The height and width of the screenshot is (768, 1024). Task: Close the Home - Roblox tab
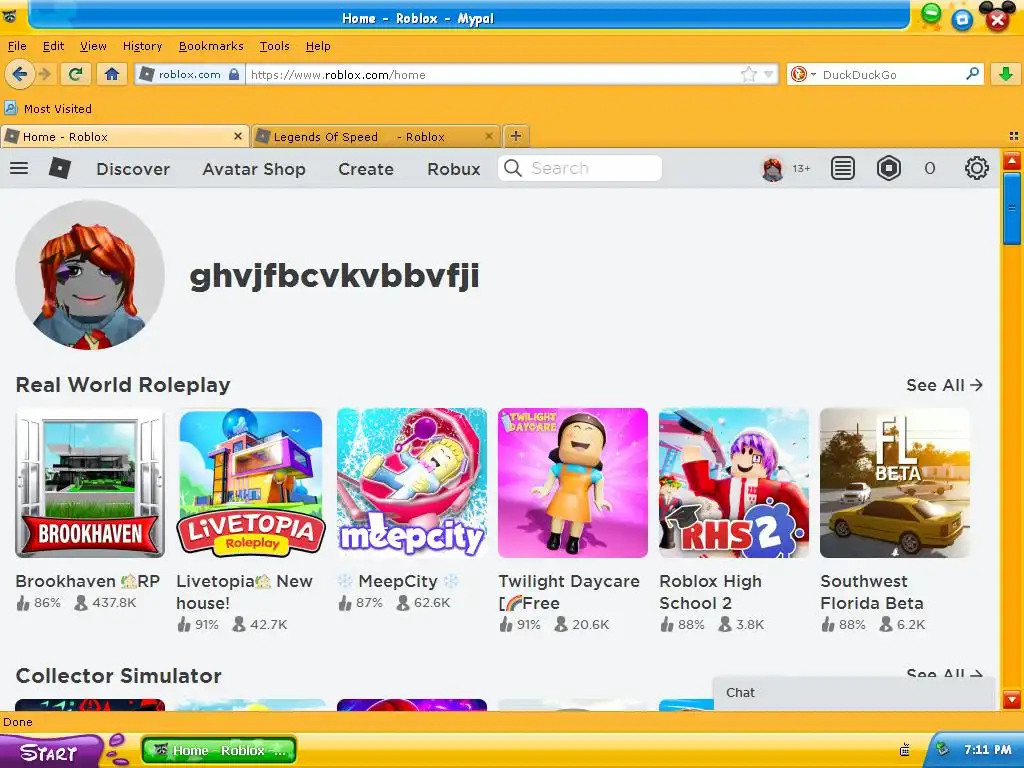238,136
